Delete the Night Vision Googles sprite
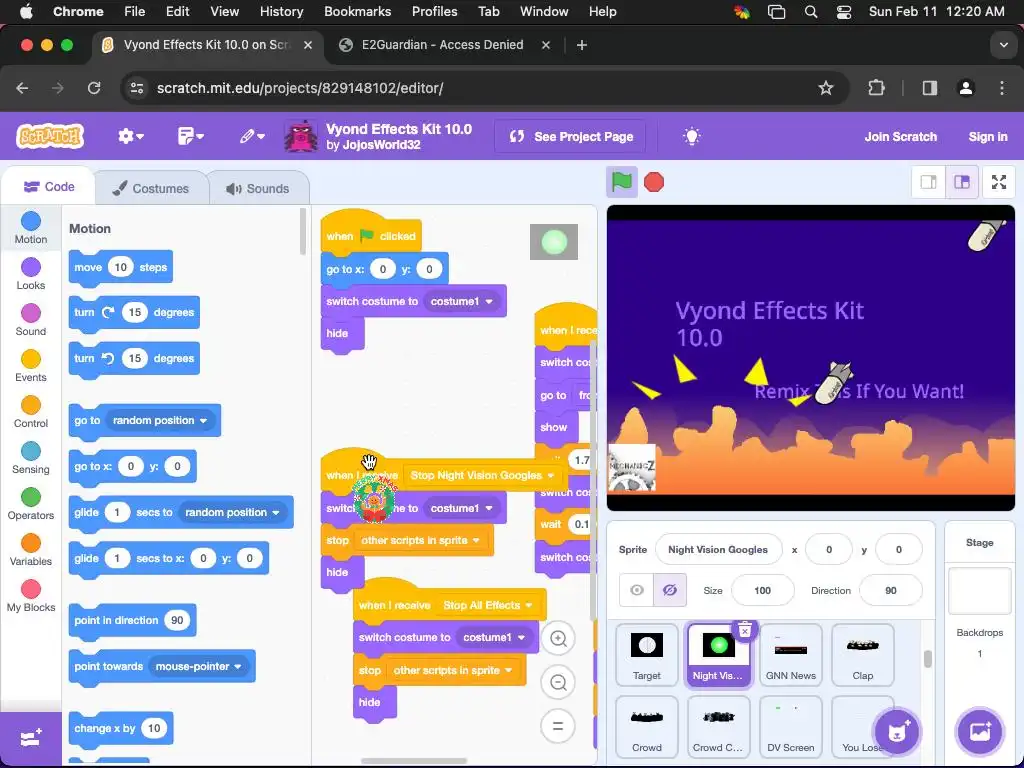1024x768 pixels. (744, 631)
